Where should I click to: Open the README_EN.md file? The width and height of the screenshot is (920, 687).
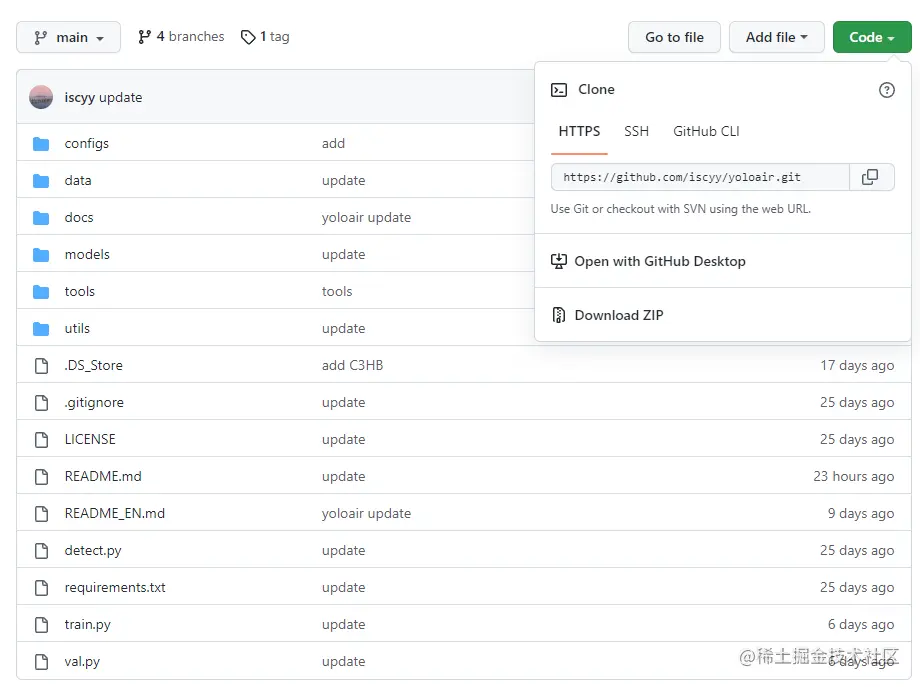(114, 513)
